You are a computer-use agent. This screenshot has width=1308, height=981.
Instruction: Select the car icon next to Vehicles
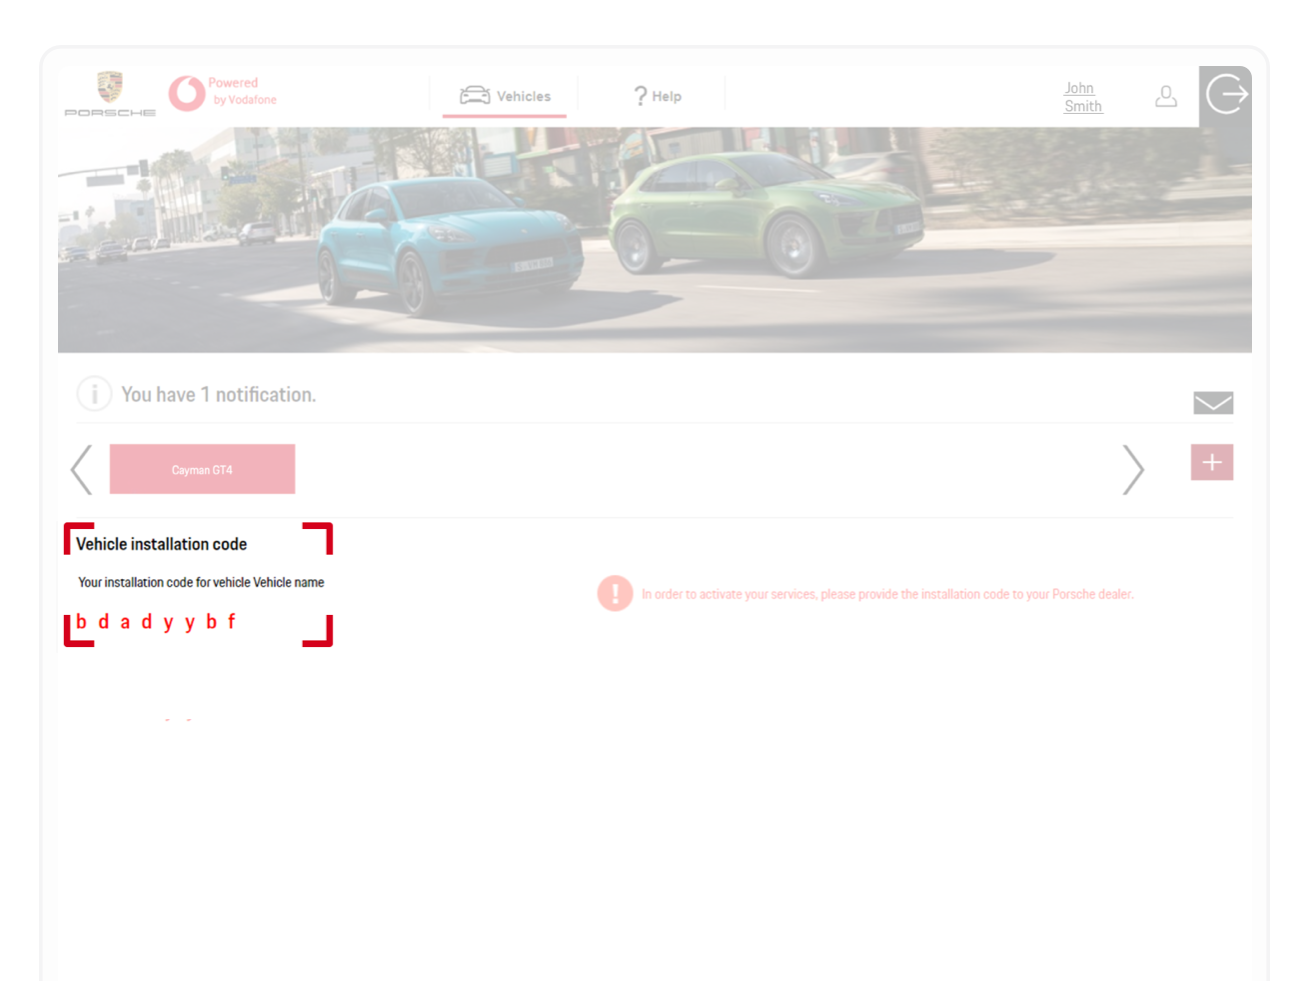click(x=474, y=94)
